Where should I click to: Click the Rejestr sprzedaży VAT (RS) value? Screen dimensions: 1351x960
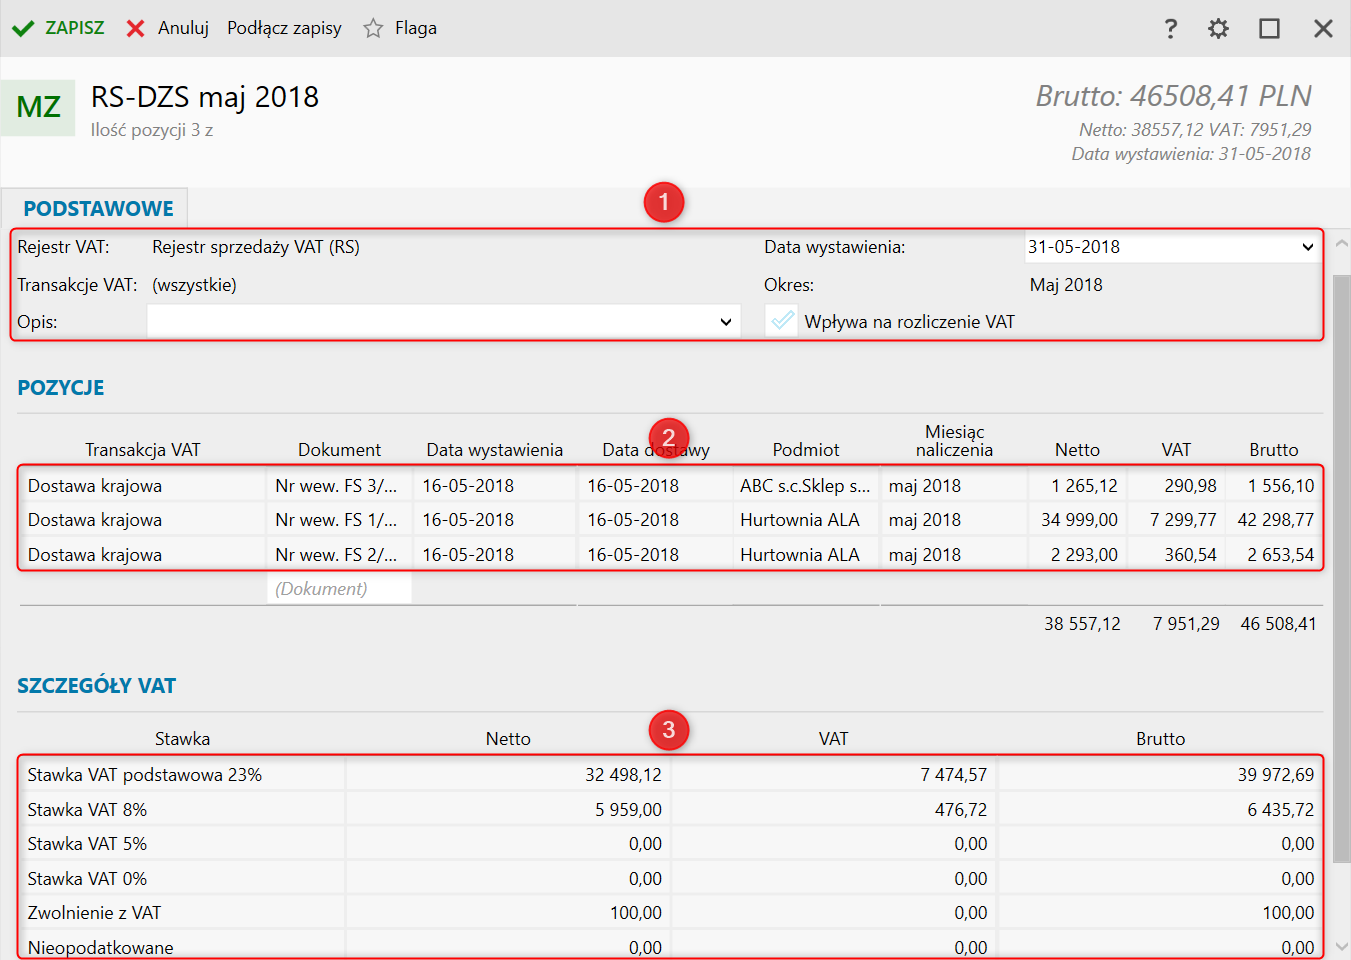point(256,247)
